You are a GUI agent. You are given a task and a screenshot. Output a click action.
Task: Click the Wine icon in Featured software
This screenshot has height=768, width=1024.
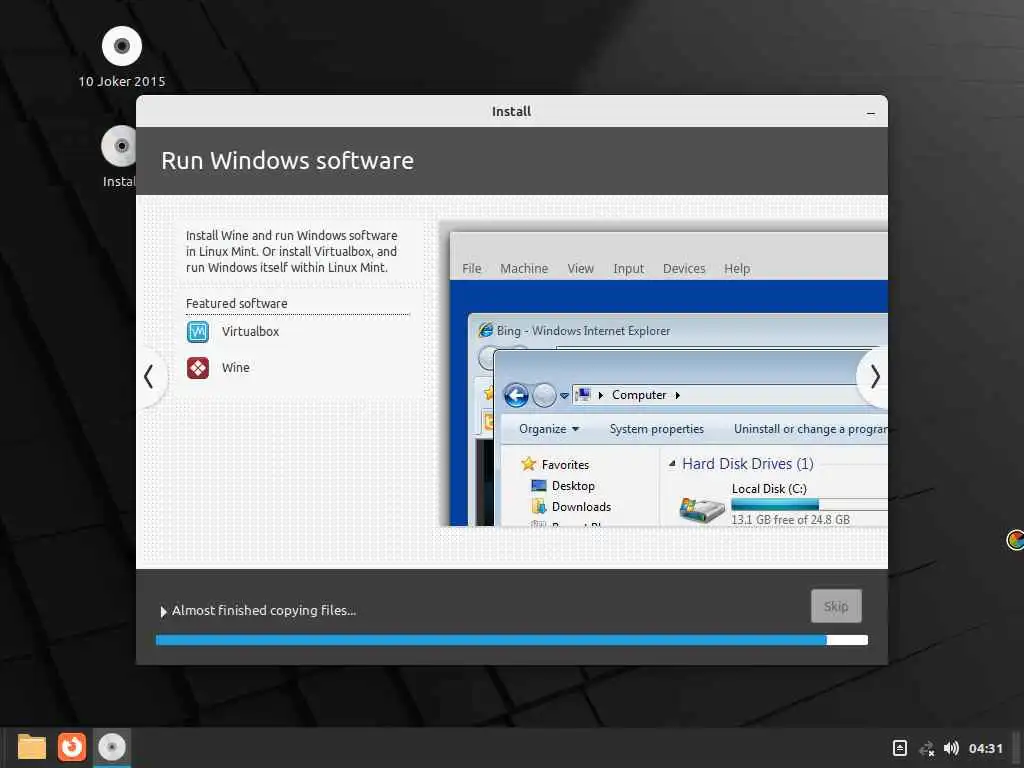(x=198, y=368)
